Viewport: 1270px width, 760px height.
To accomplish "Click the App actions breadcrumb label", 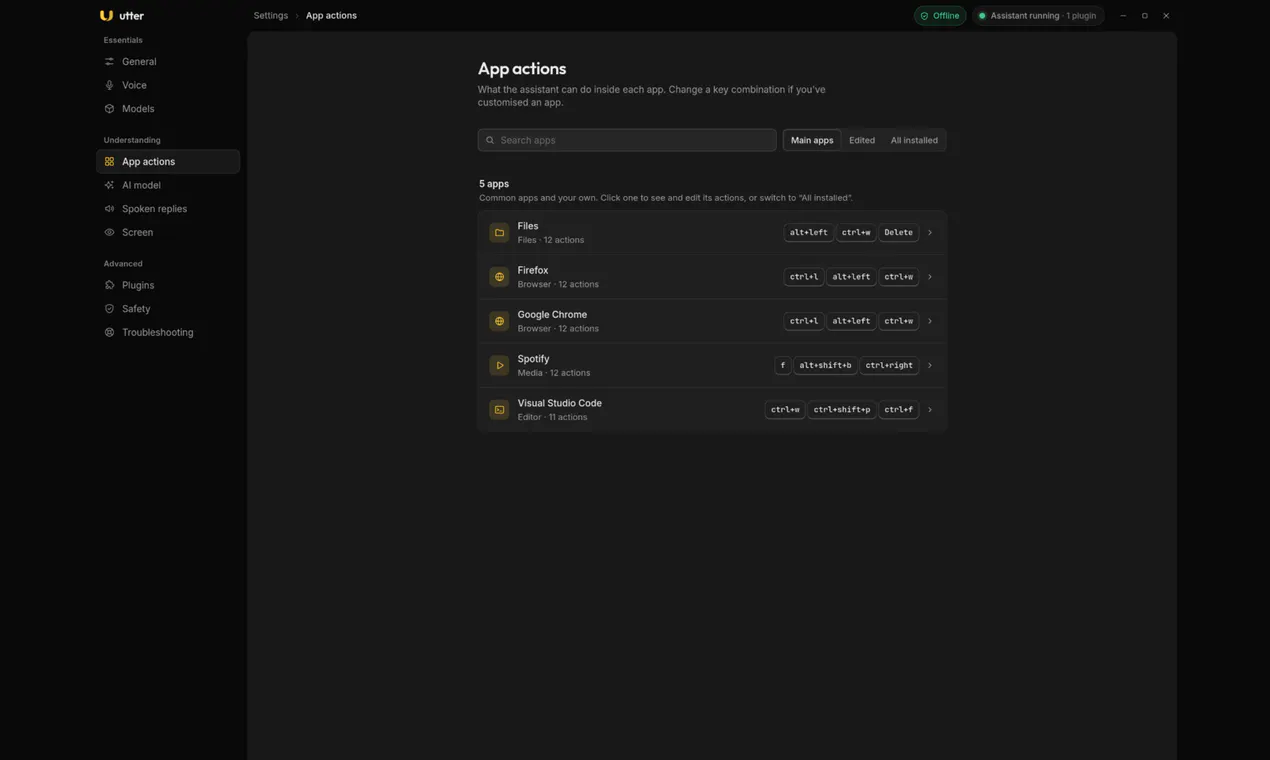I will pyautogui.click(x=331, y=16).
